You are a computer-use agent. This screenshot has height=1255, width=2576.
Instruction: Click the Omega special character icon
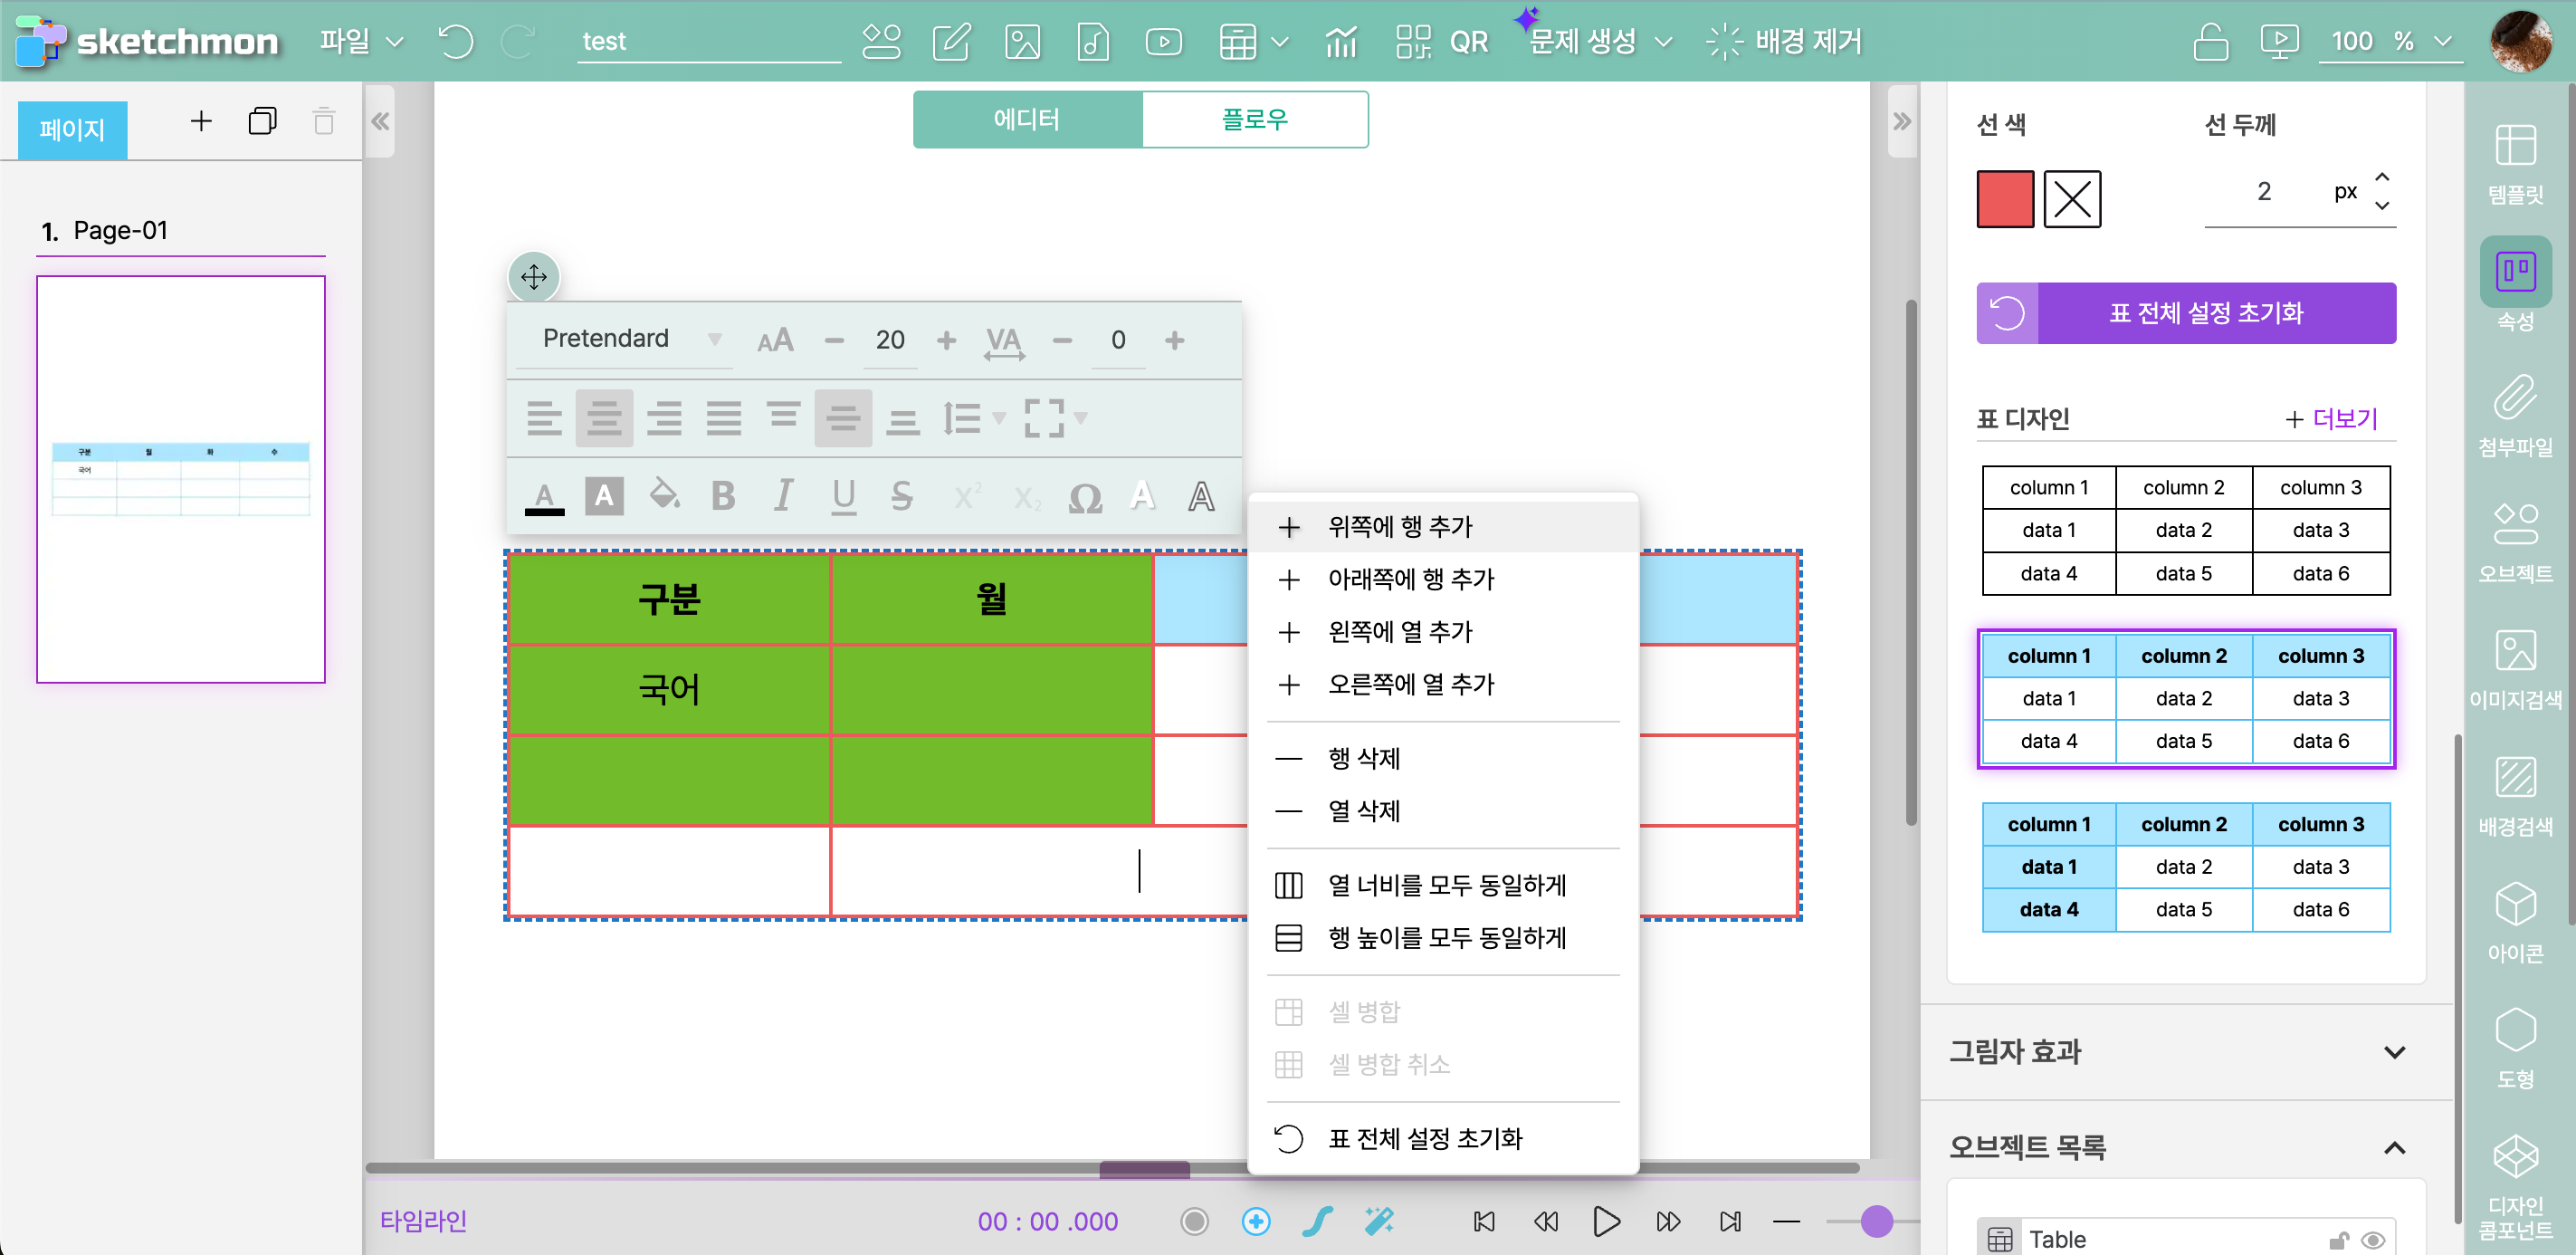[x=1084, y=497]
